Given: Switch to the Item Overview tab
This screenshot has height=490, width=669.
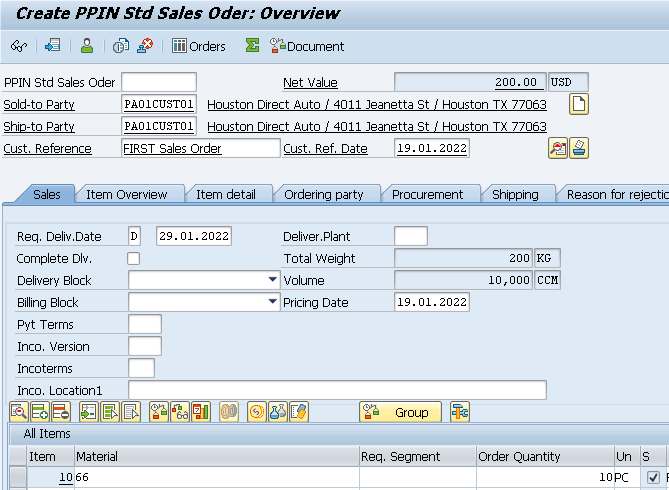Looking at the screenshot, I should (127, 195).
